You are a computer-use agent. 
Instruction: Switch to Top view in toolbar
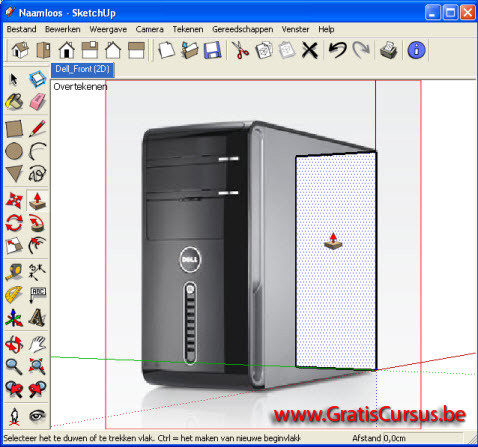(43, 50)
